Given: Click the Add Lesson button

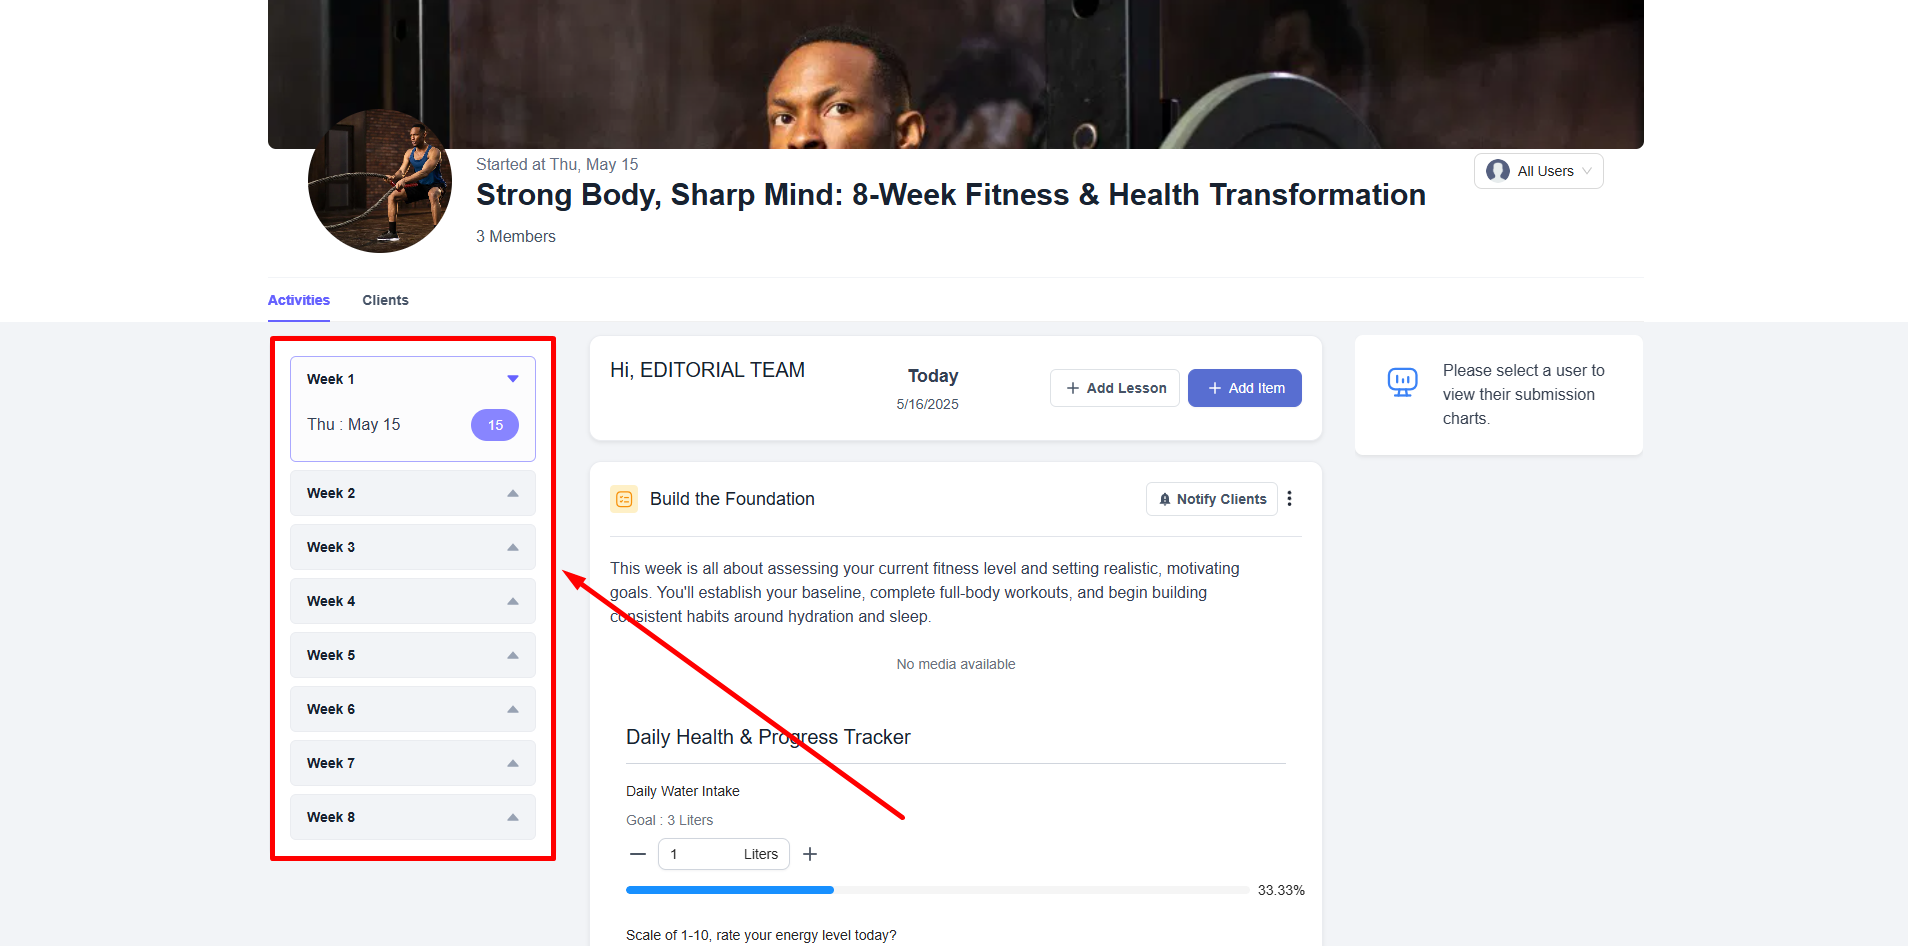Looking at the screenshot, I should 1115,388.
